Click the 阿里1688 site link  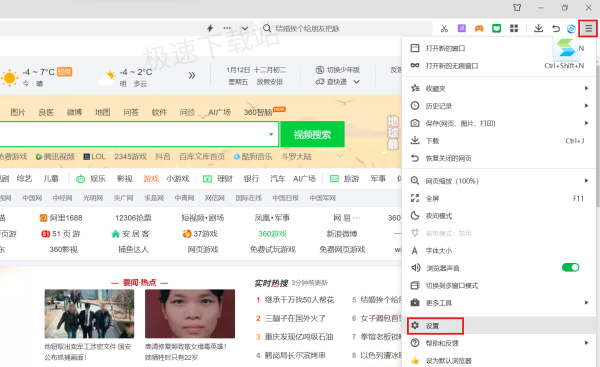[x=61, y=218]
